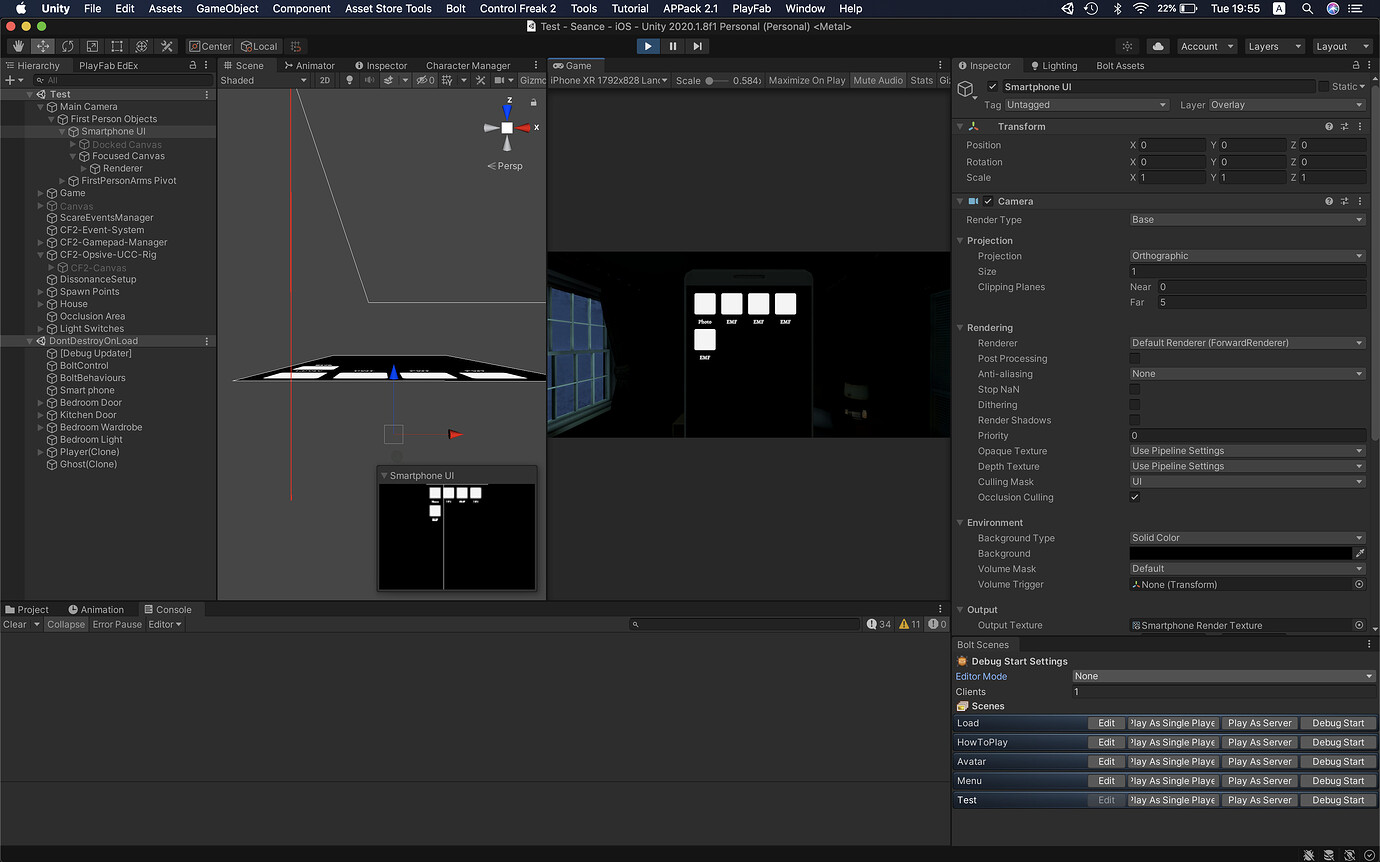Uncheck the Smartphone UI active checkbox

tap(993, 86)
